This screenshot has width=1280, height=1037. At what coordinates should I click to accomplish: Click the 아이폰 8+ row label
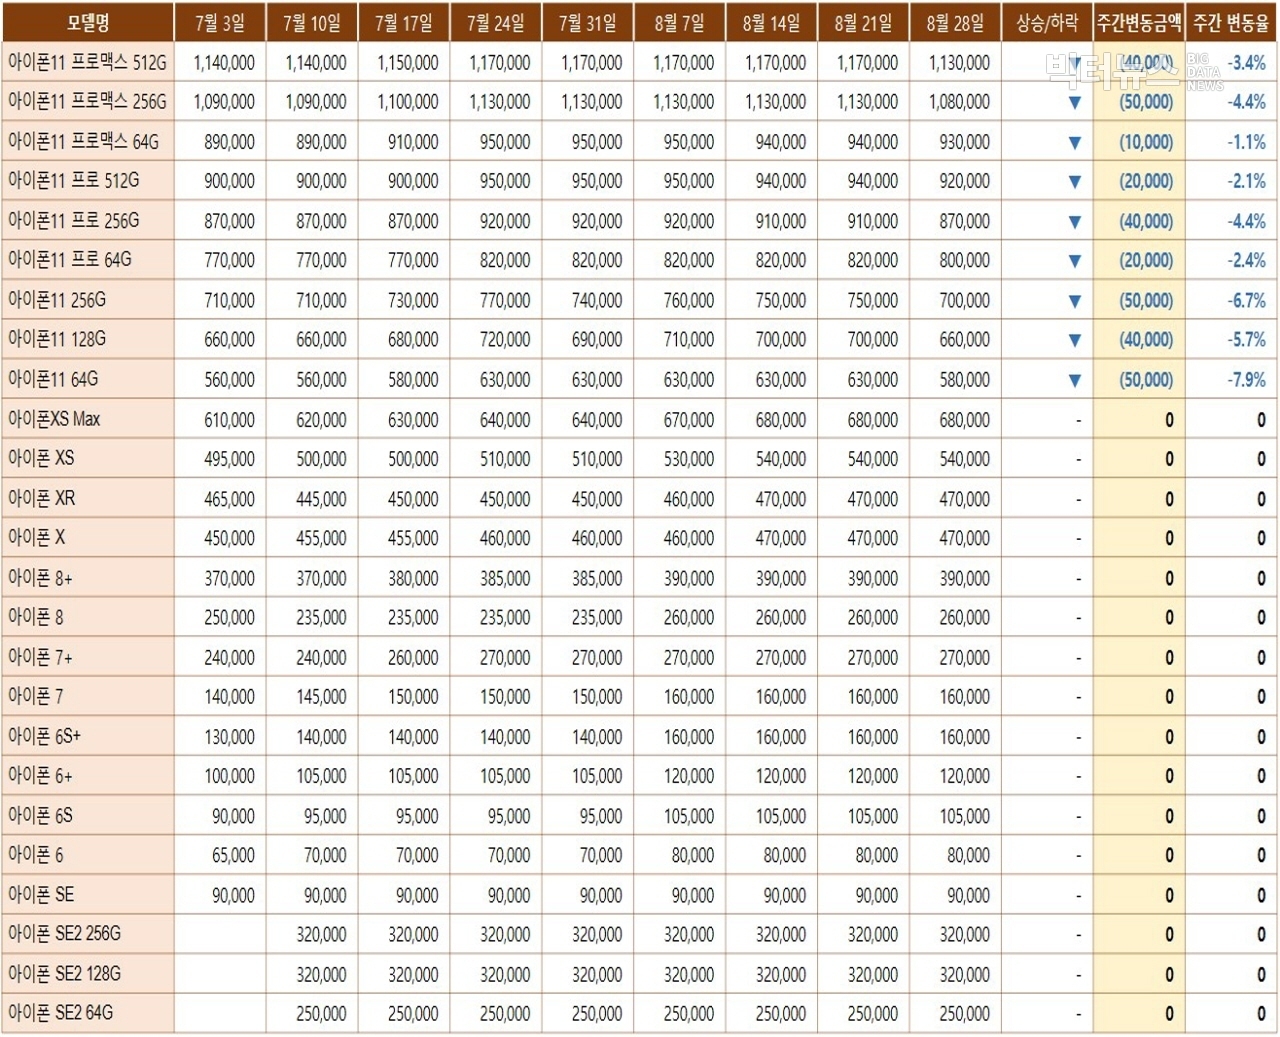[40, 577]
